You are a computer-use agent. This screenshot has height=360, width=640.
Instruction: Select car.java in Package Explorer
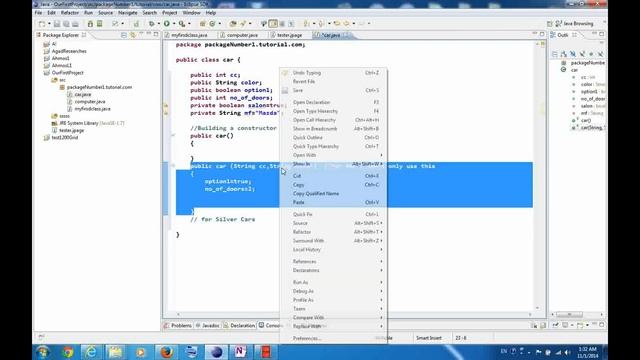[x=79, y=94]
